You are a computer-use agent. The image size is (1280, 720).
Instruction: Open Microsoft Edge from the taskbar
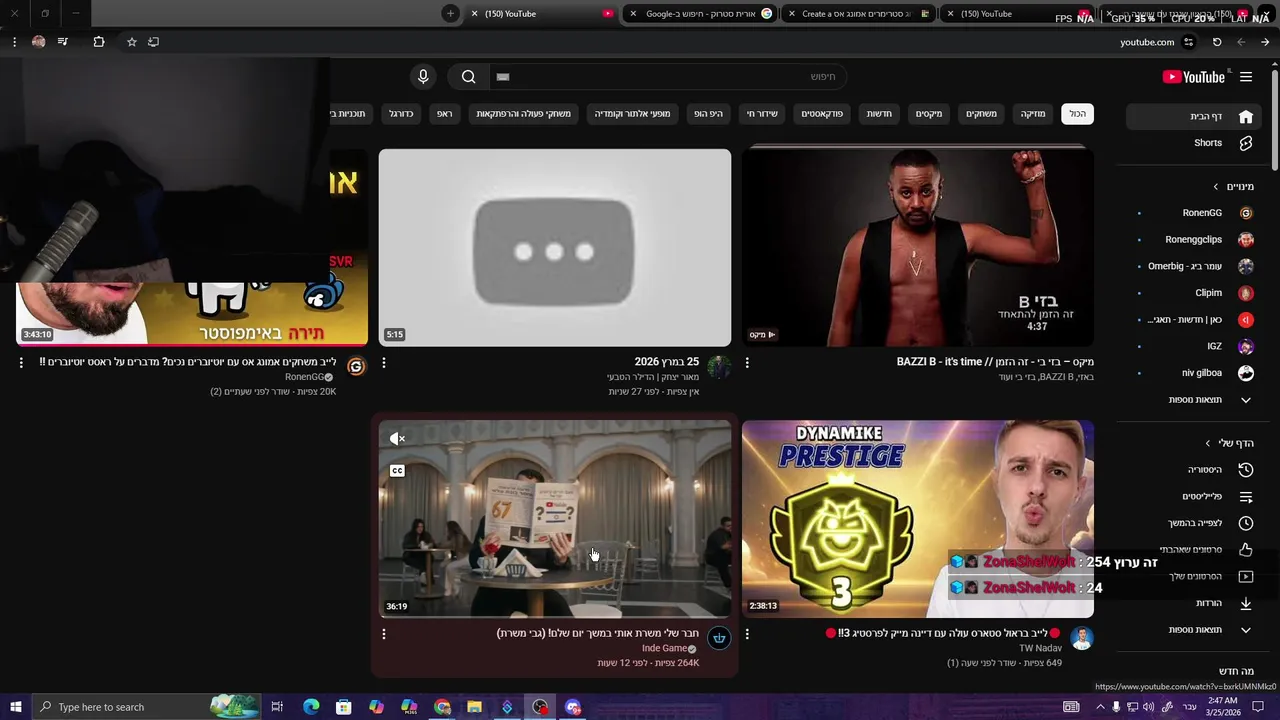click(x=311, y=707)
